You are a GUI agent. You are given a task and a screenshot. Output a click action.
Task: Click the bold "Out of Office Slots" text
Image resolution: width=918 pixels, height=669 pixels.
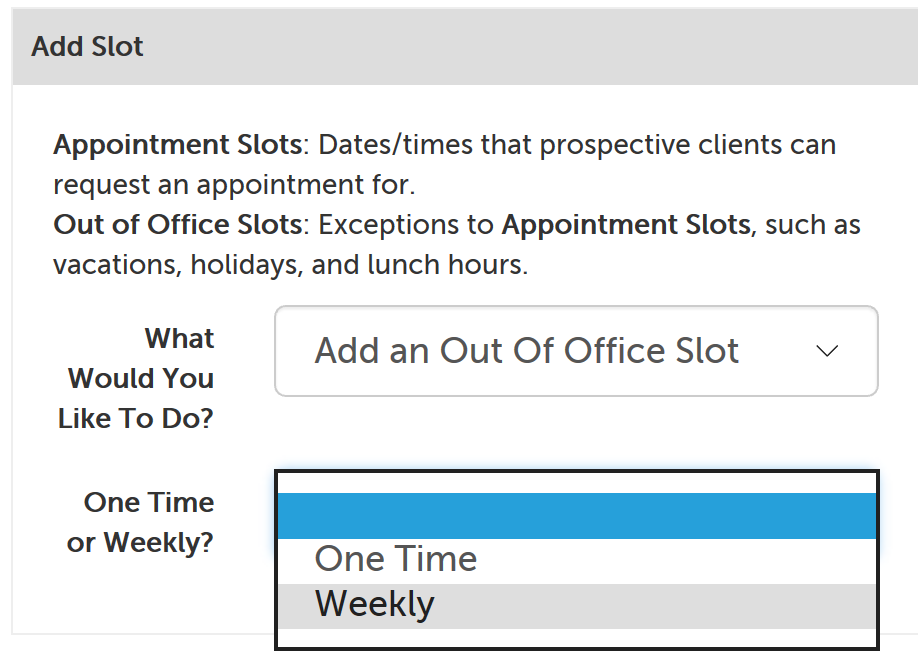(177, 225)
